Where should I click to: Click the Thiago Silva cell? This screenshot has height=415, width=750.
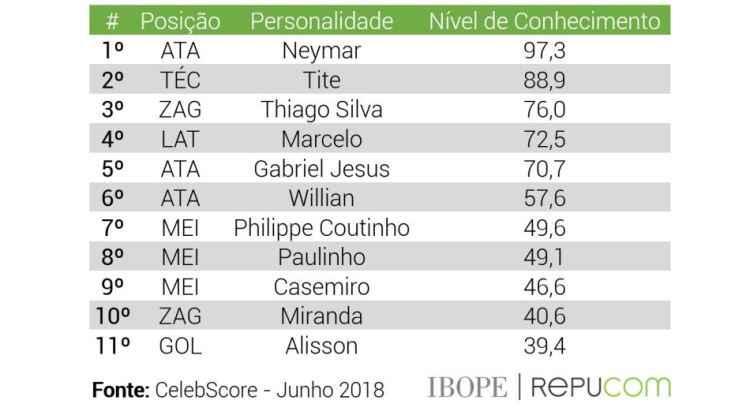pyautogui.click(x=321, y=110)
